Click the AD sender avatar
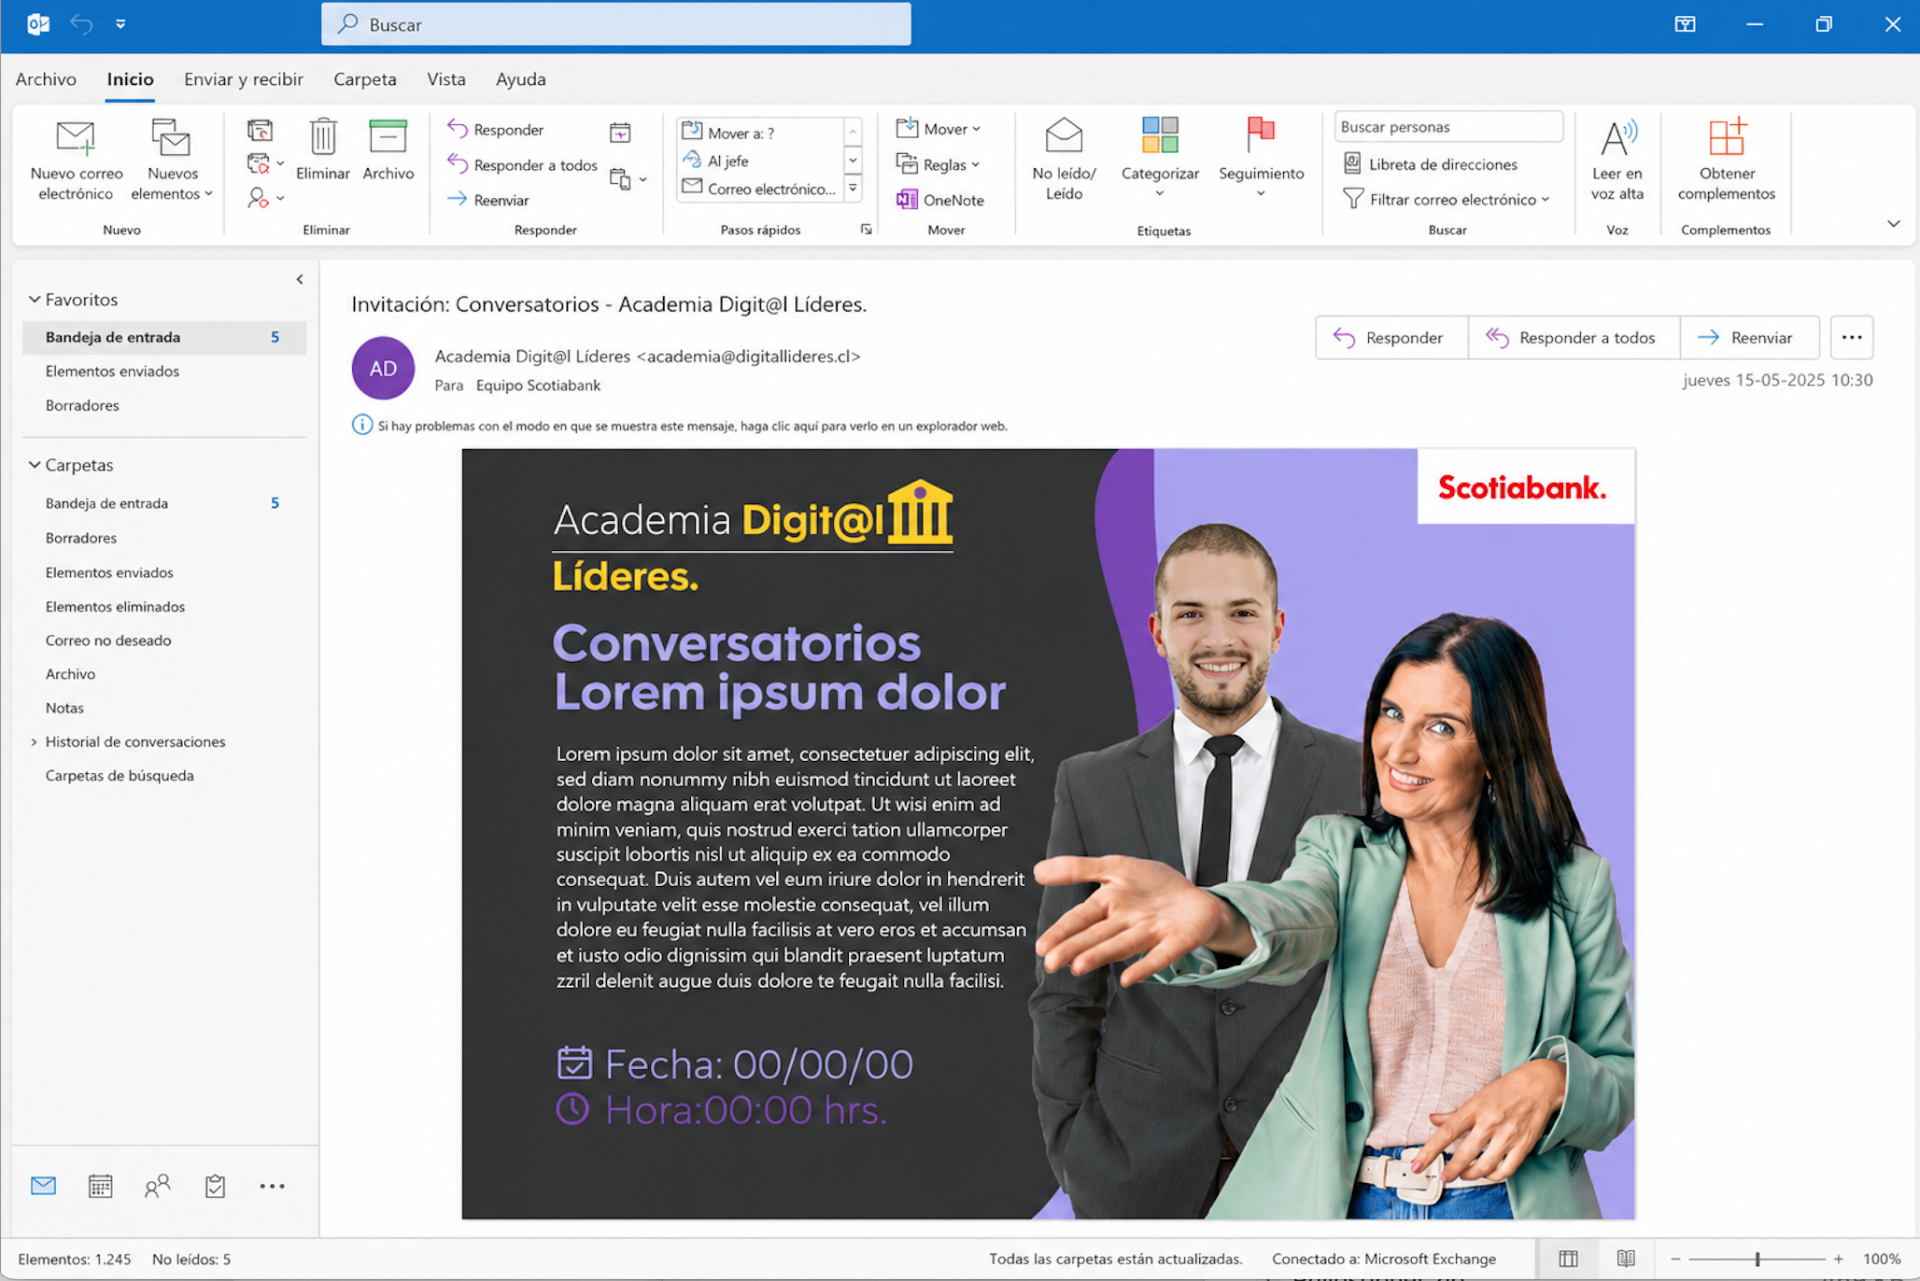1920x1281 pixels. (383, 368)
